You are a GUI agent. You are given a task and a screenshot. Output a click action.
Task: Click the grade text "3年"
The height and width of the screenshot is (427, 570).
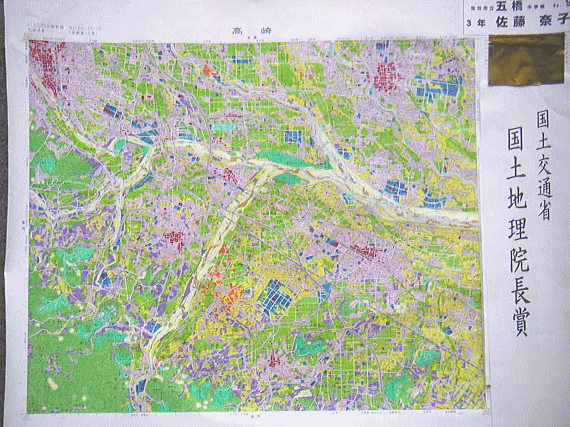(x=476, y=23)
